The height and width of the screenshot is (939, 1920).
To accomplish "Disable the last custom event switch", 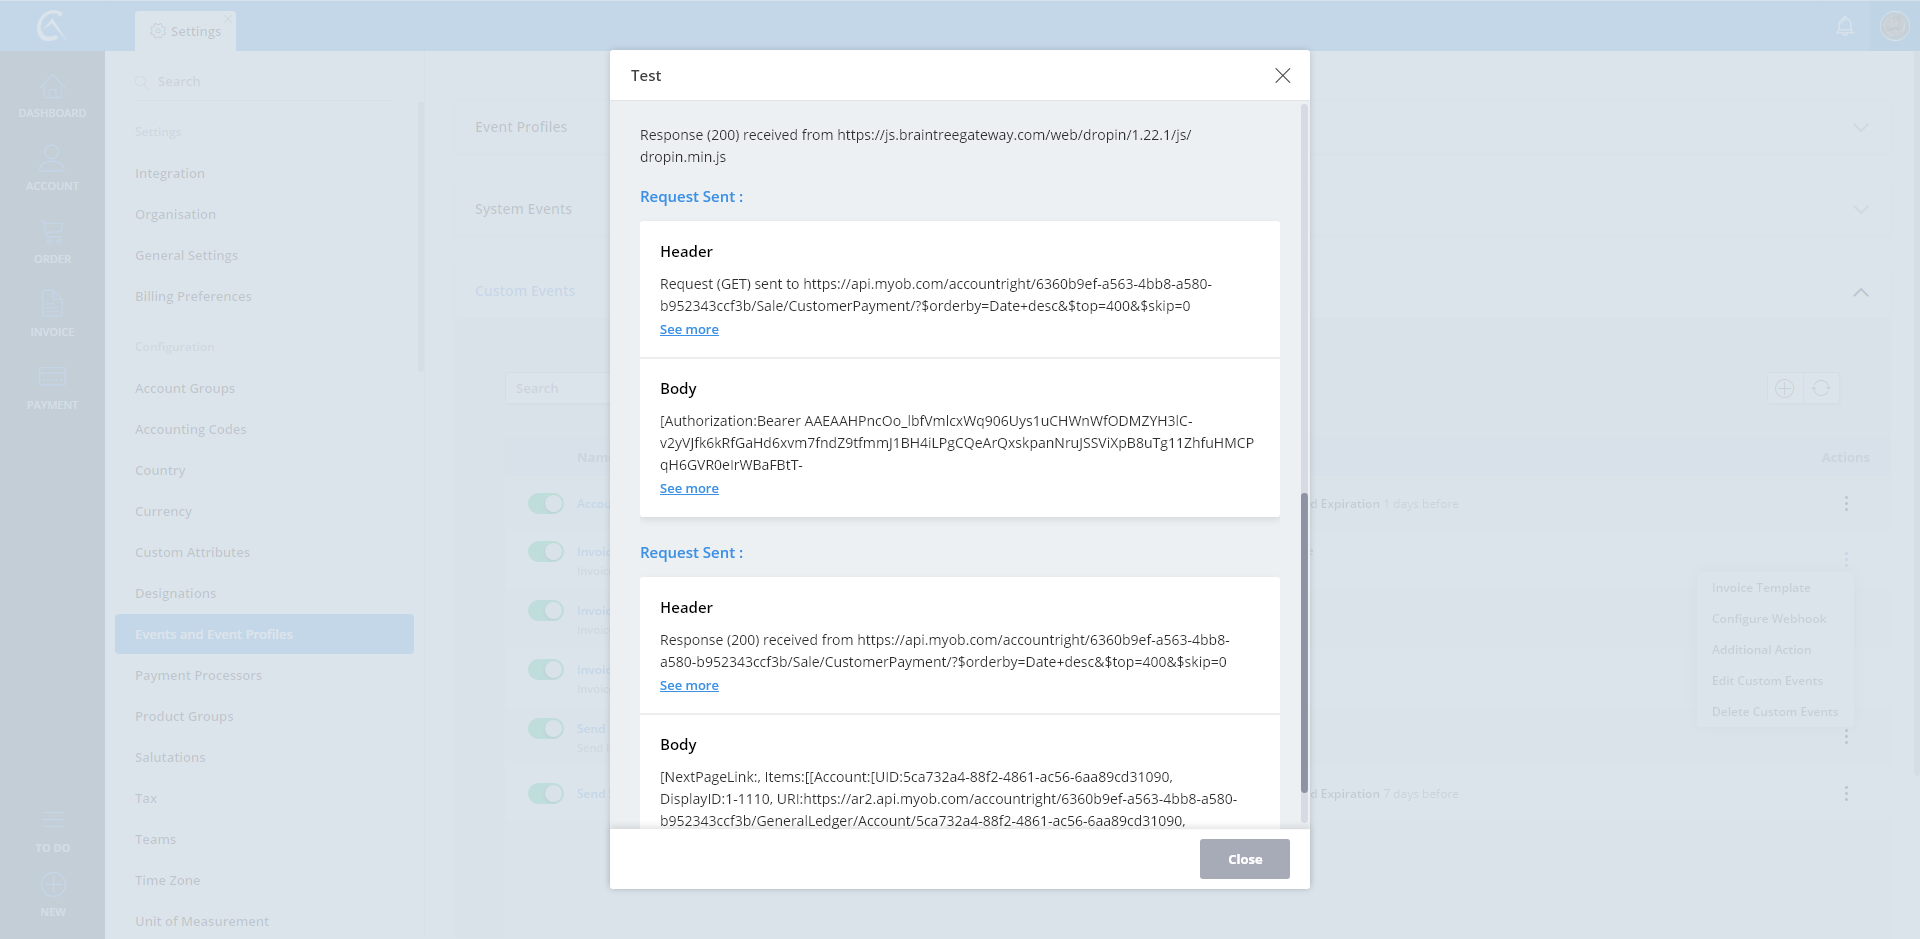I will click(x=546, y=793).
